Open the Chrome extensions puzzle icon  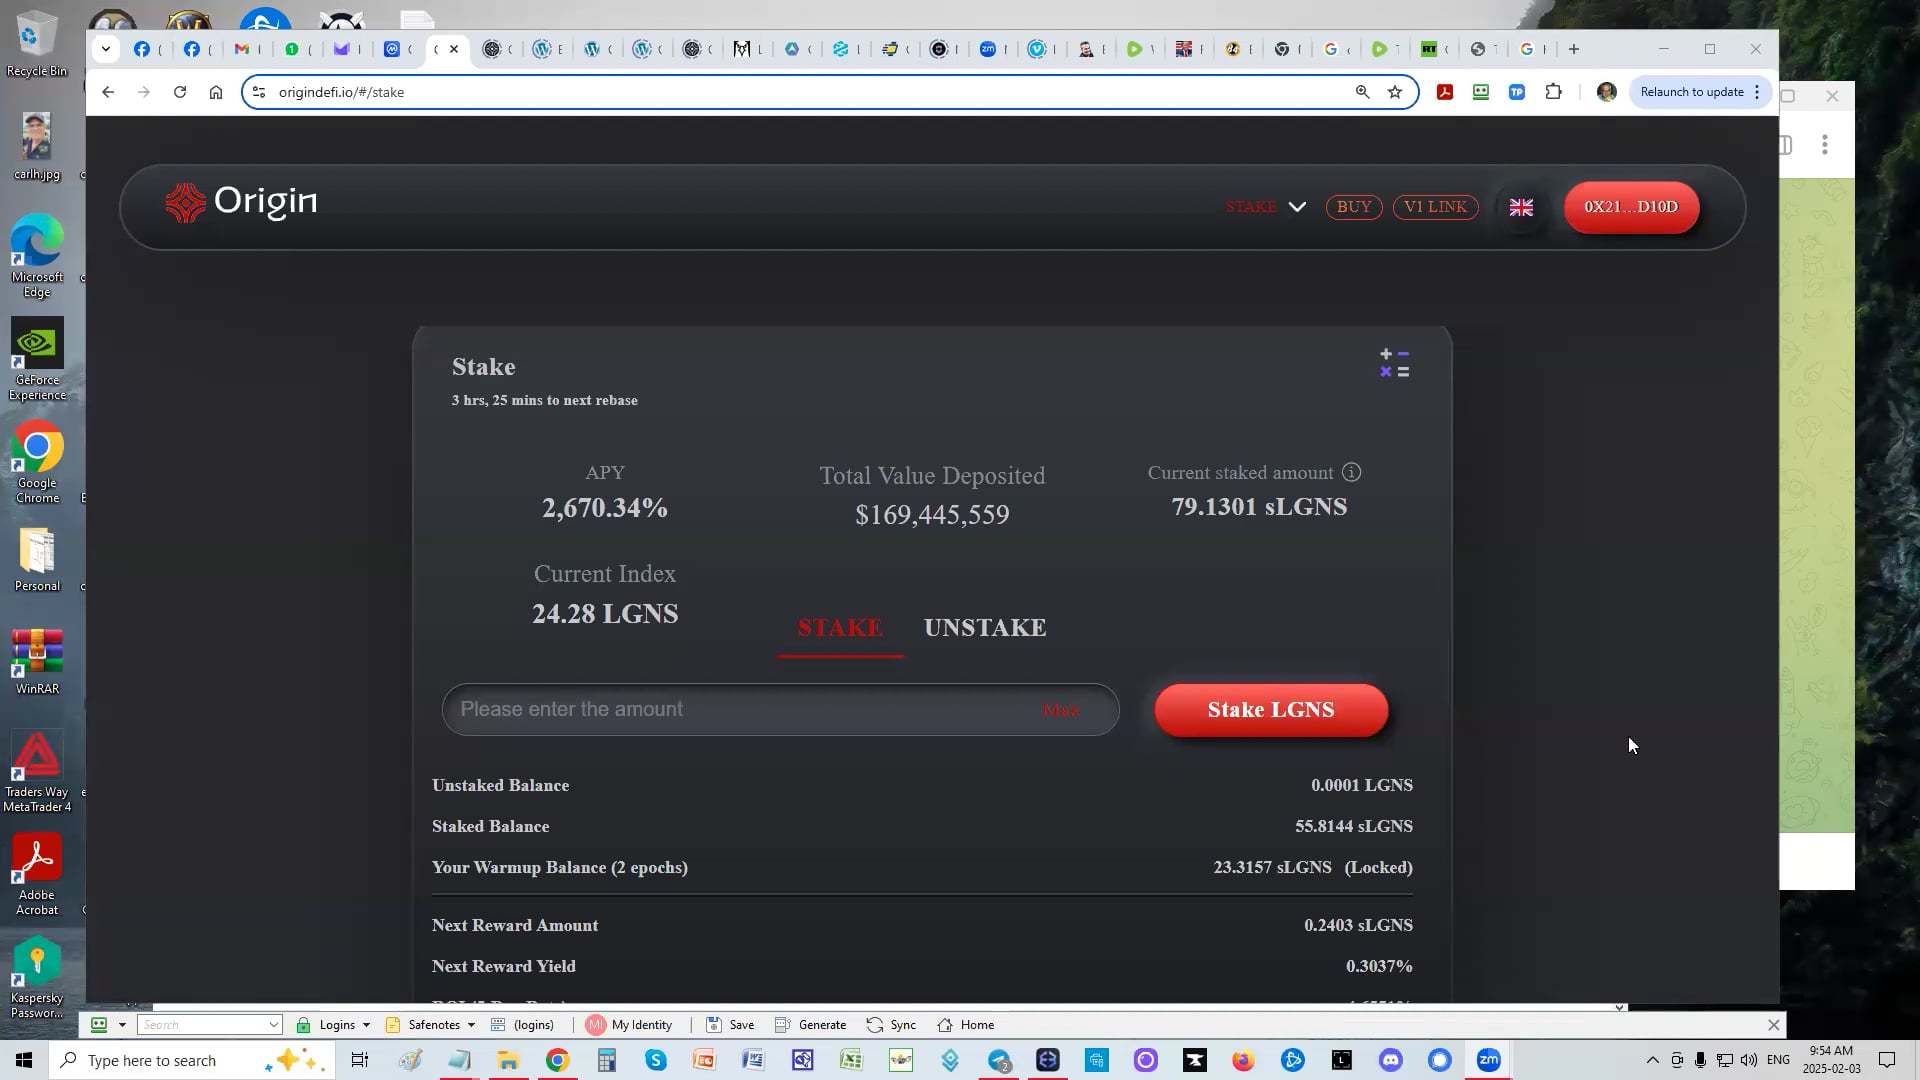[1553, 92]
